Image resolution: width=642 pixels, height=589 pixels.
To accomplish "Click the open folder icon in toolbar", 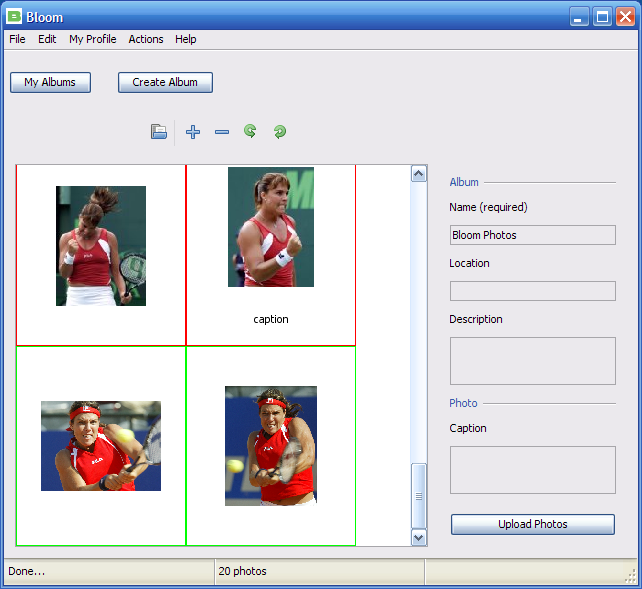I will coord(159,132).
